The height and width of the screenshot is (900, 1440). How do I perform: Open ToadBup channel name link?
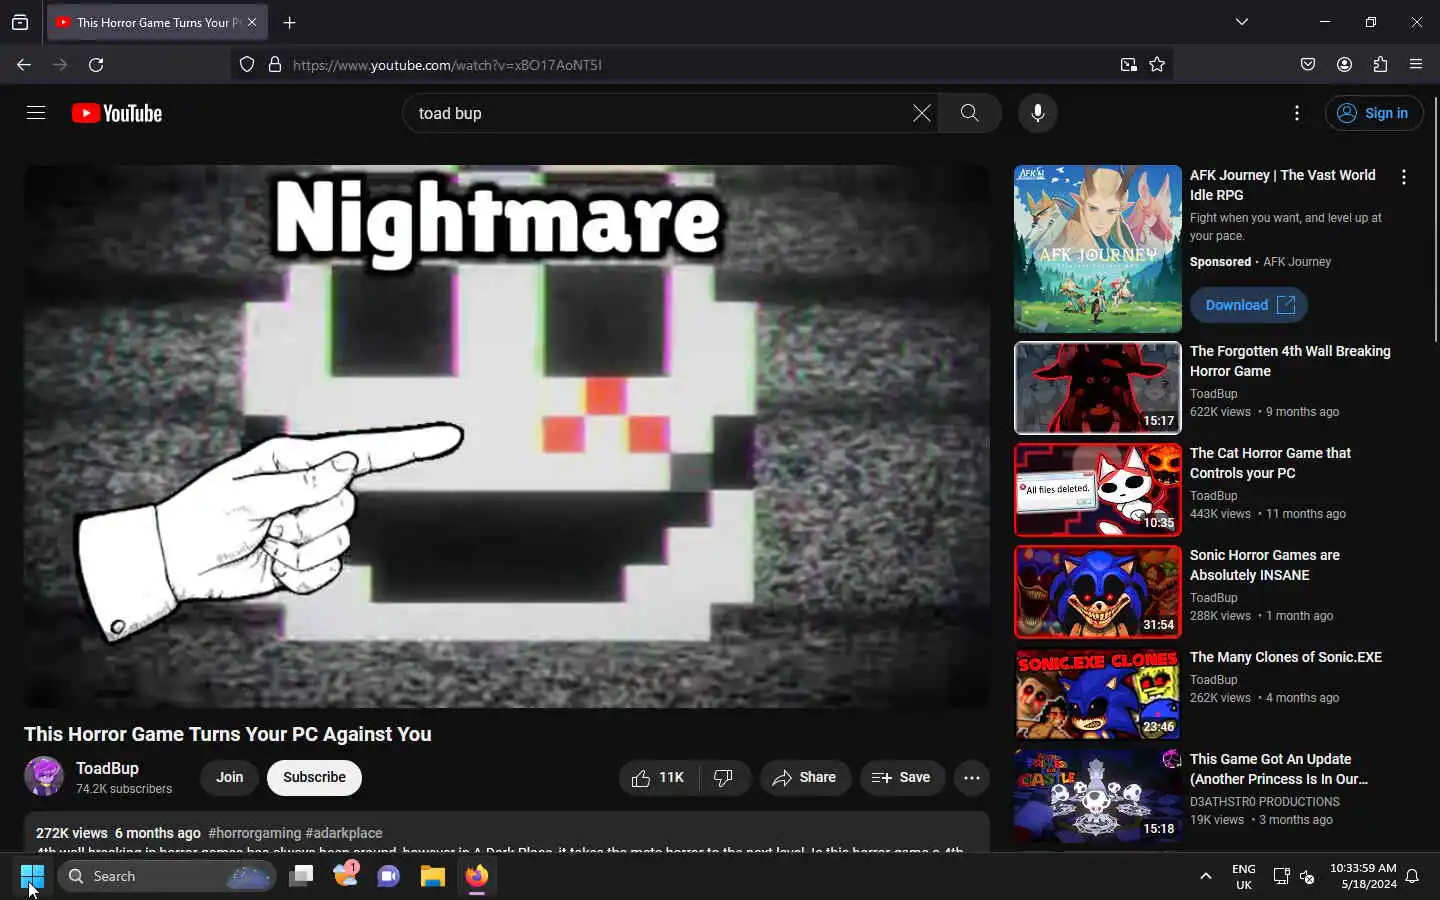pyautogui.click(x=107, y=768)
